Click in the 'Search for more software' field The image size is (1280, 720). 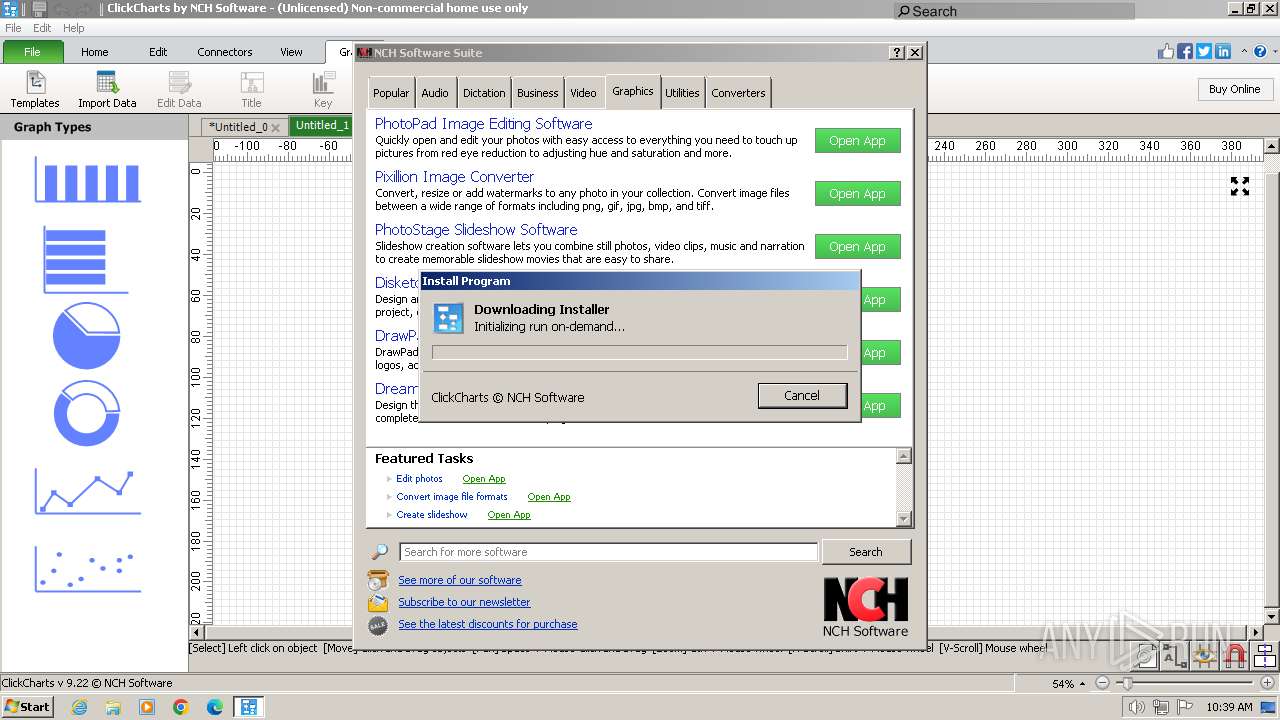coord(608,552)
